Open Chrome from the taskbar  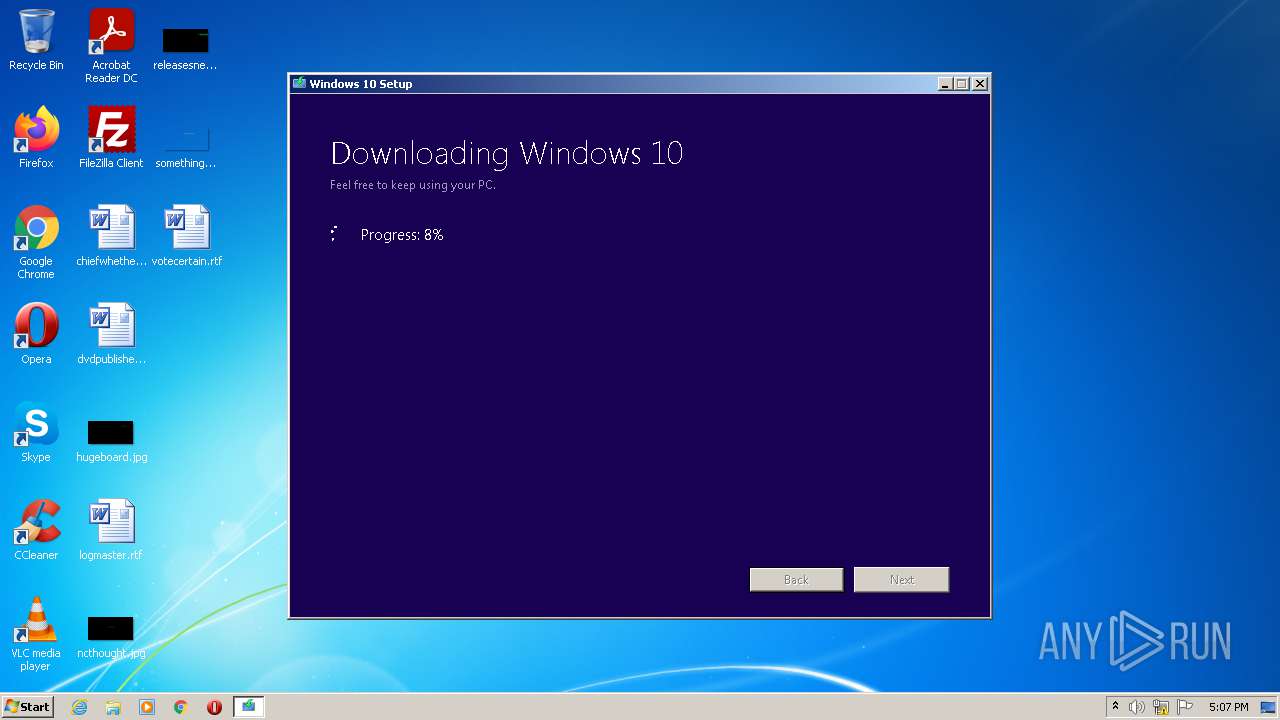tap(181, 707)
